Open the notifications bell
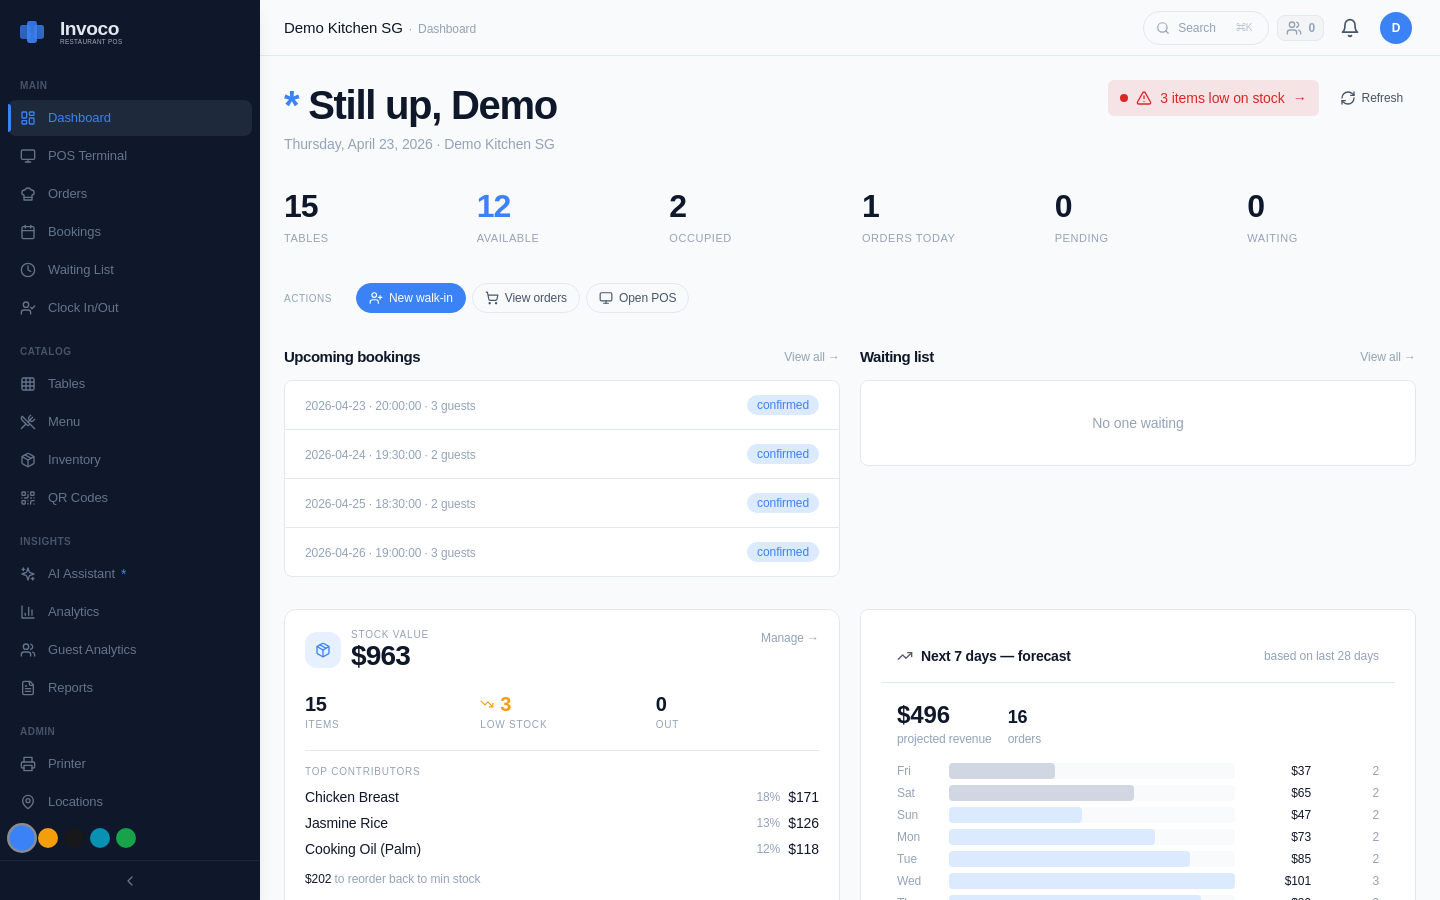1440x900 pixels. click(1349, 28)
